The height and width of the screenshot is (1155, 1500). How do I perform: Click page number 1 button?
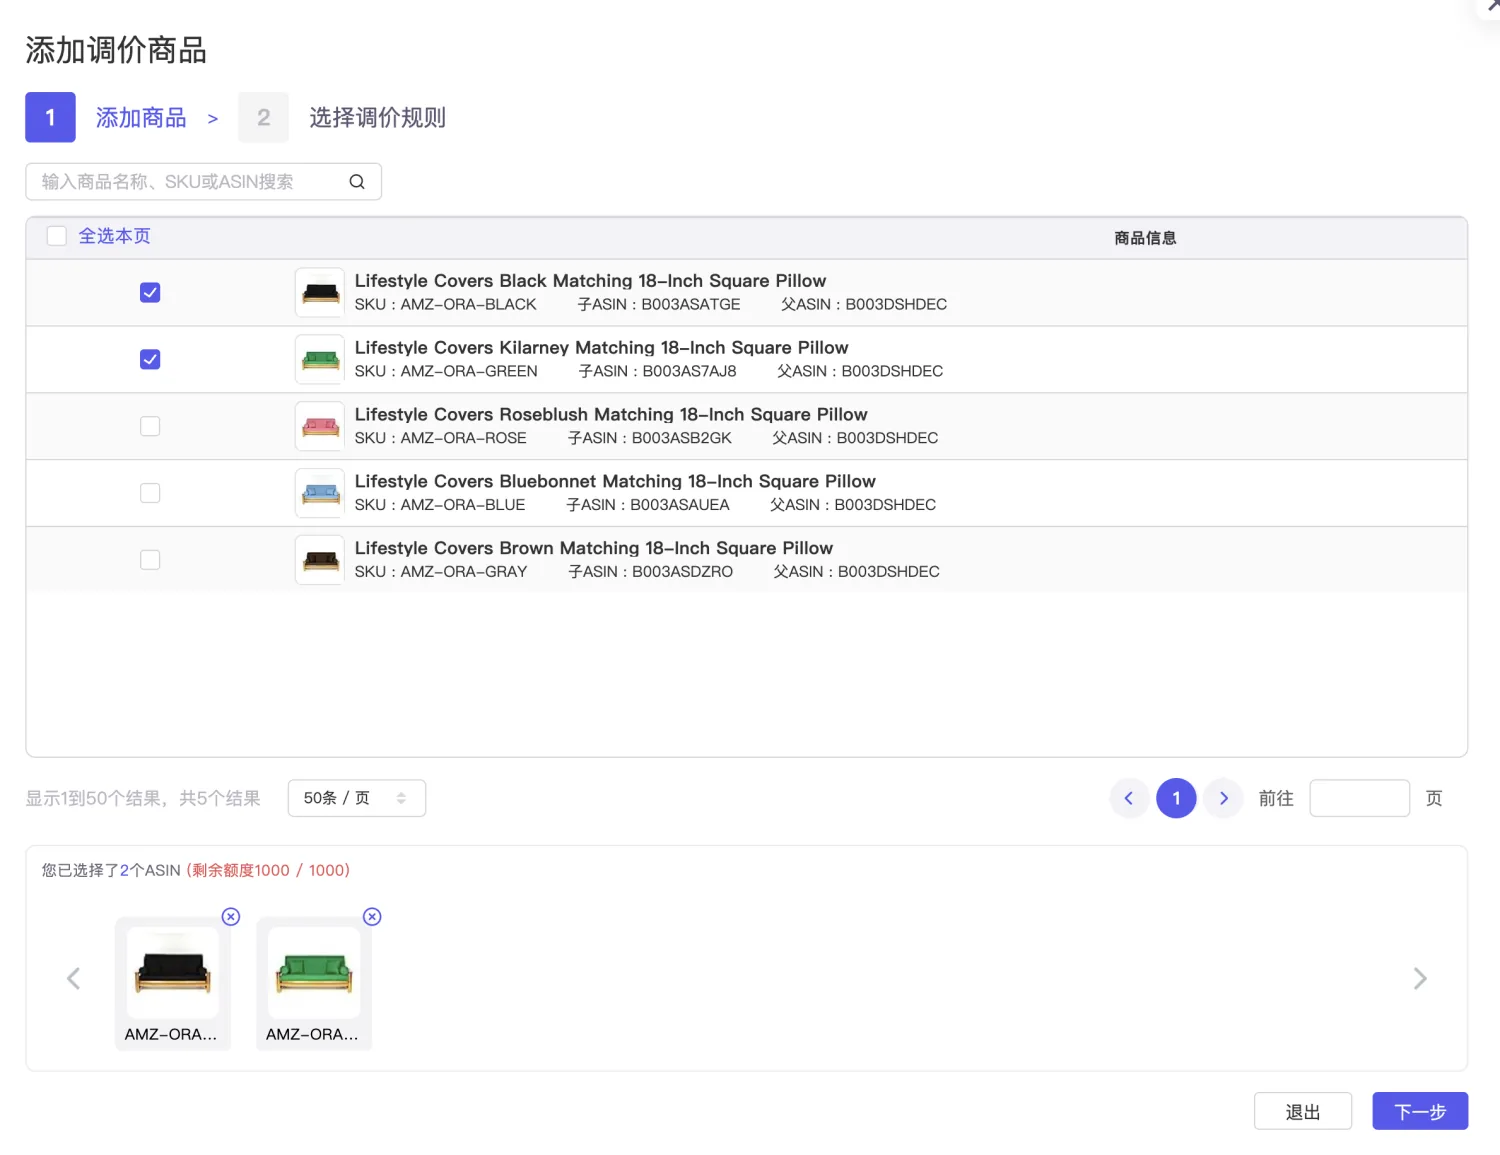point(1176,798)
